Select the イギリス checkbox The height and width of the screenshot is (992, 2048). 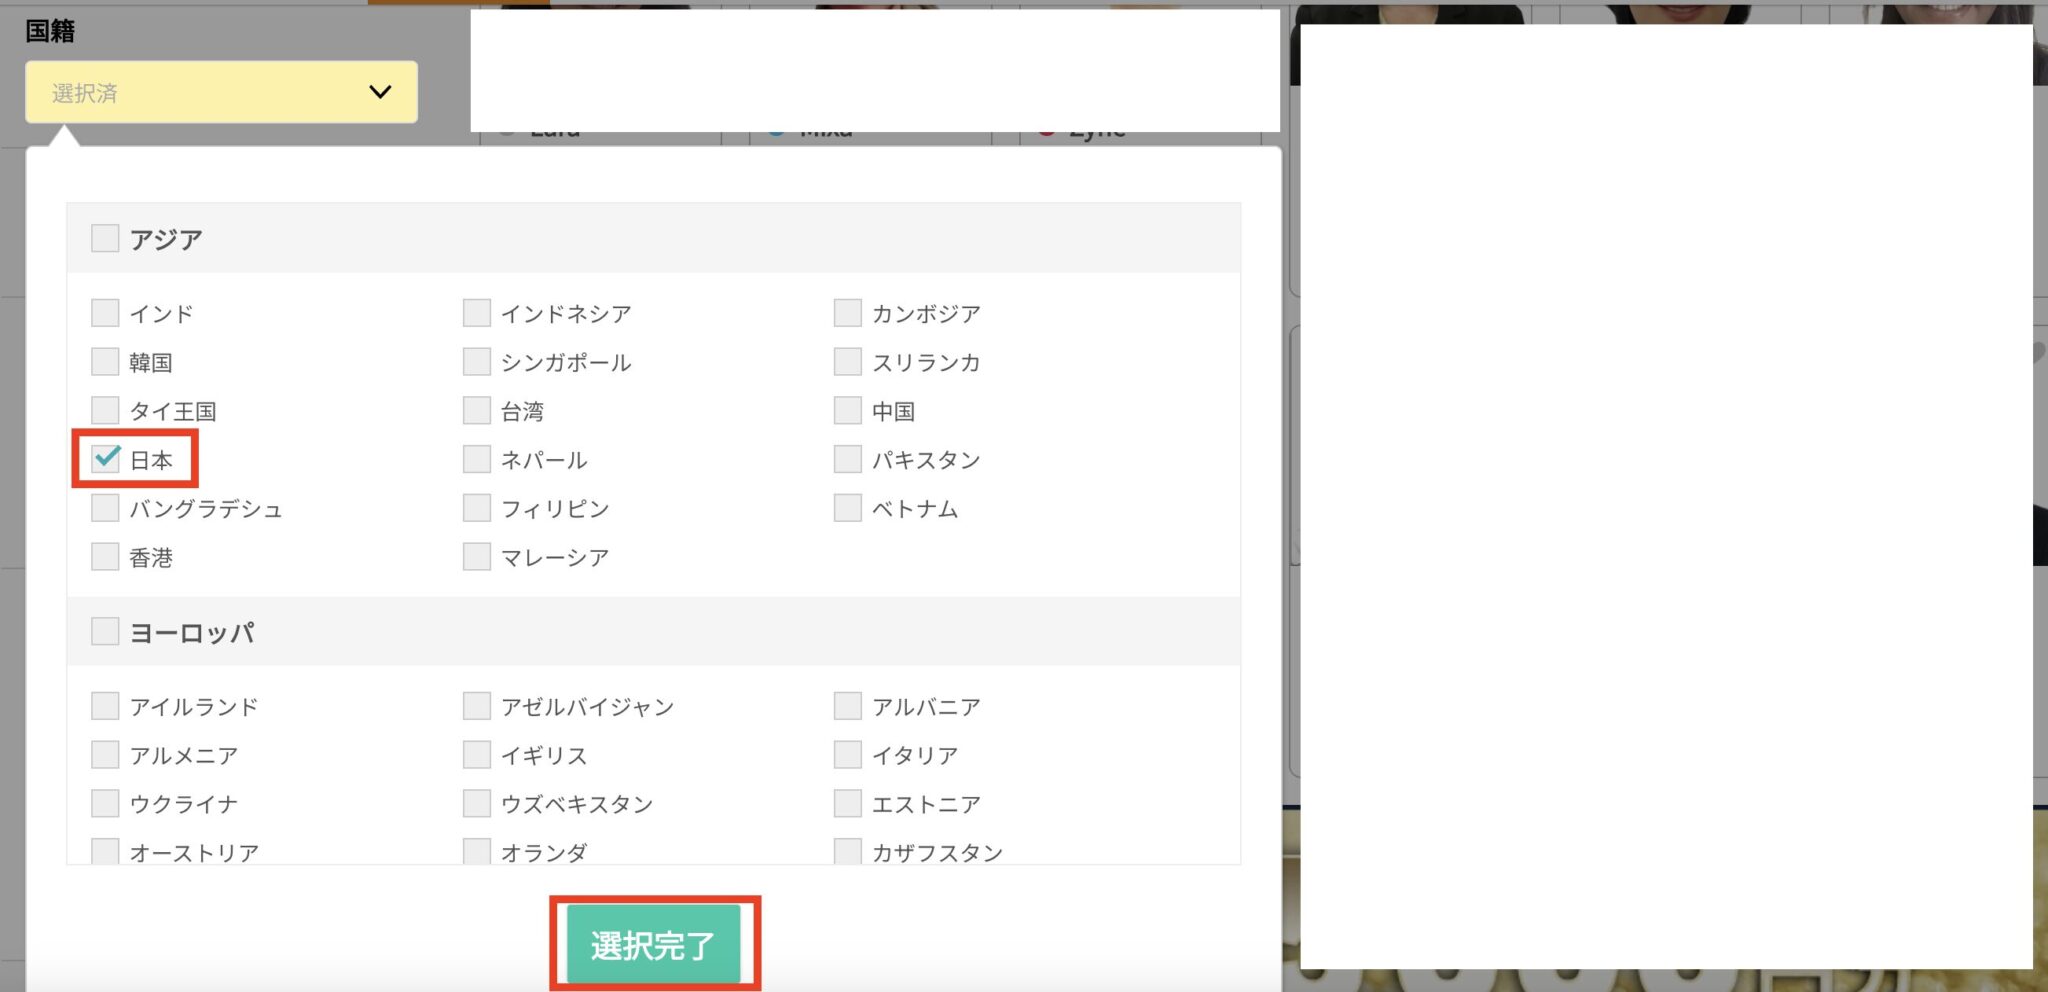[x=477, y=755]
